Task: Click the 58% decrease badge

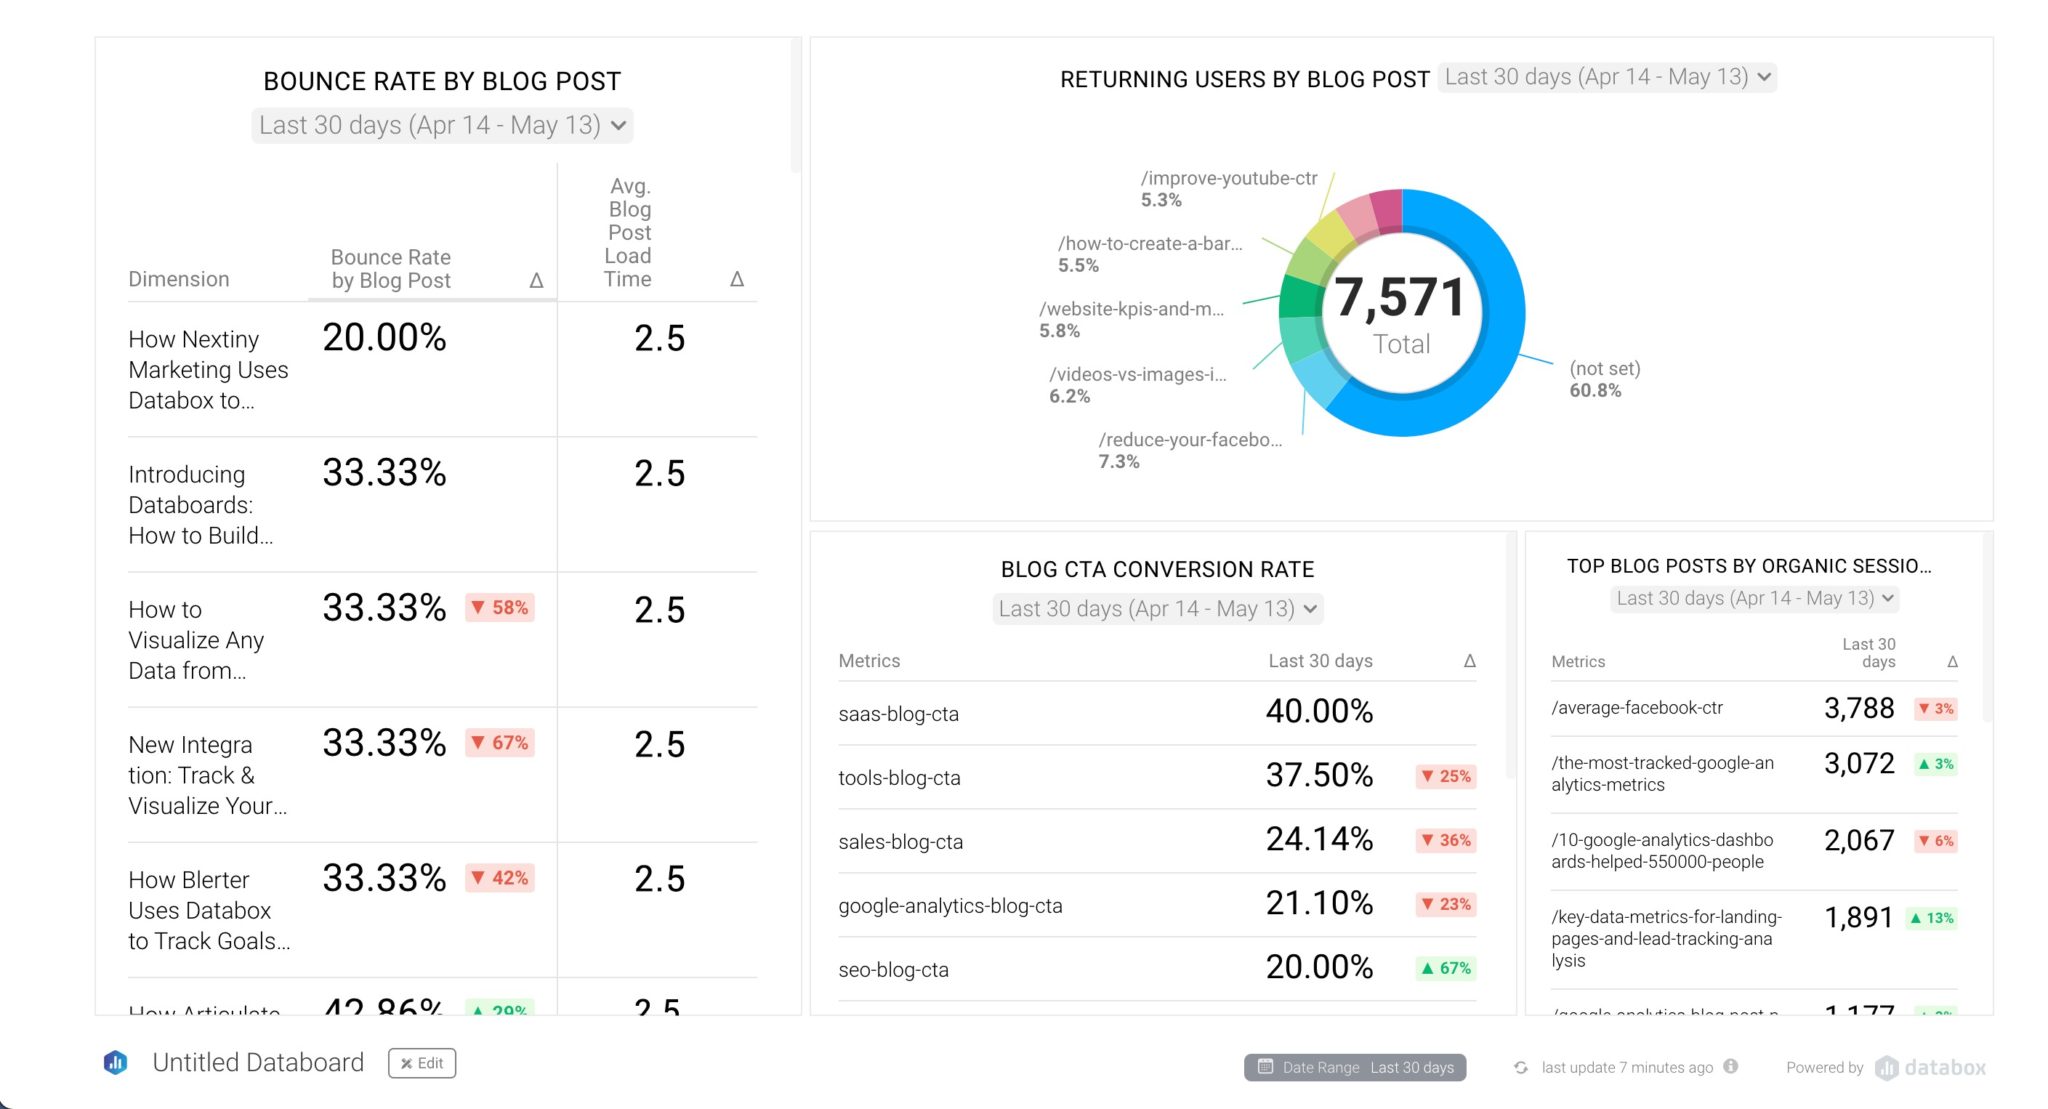Action: coord(500,607)
